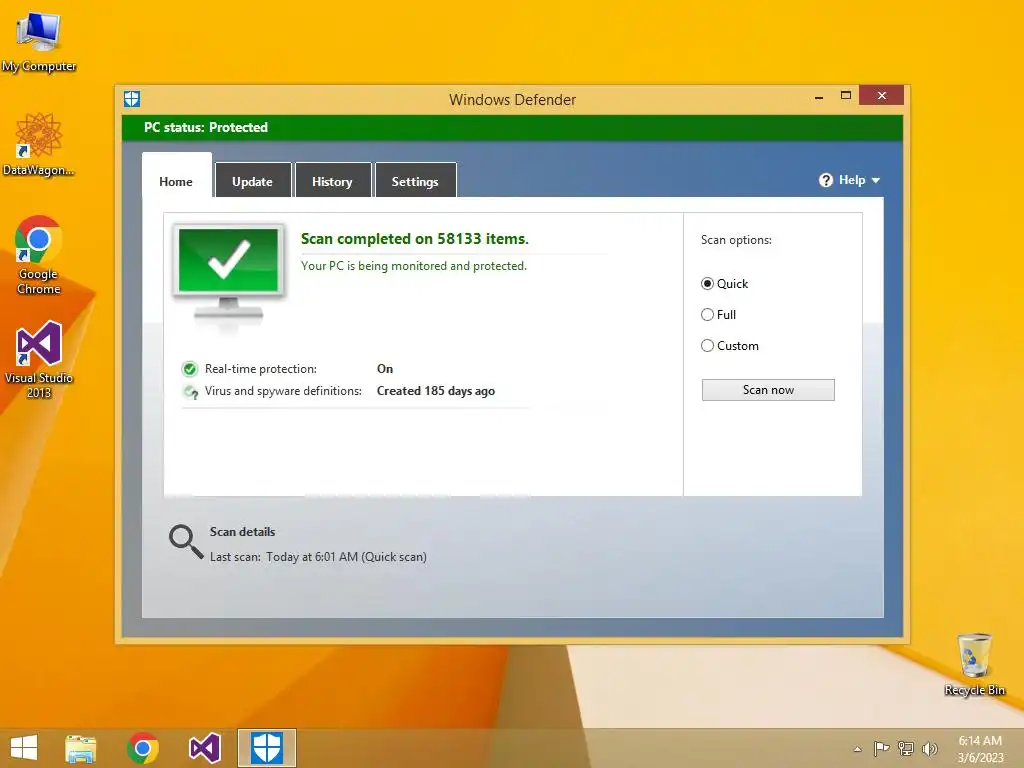This screenshot has height=768, width=1024.
Task: Open Visual Studio 2013 desktop shortcut
Action: pos(39,359)
